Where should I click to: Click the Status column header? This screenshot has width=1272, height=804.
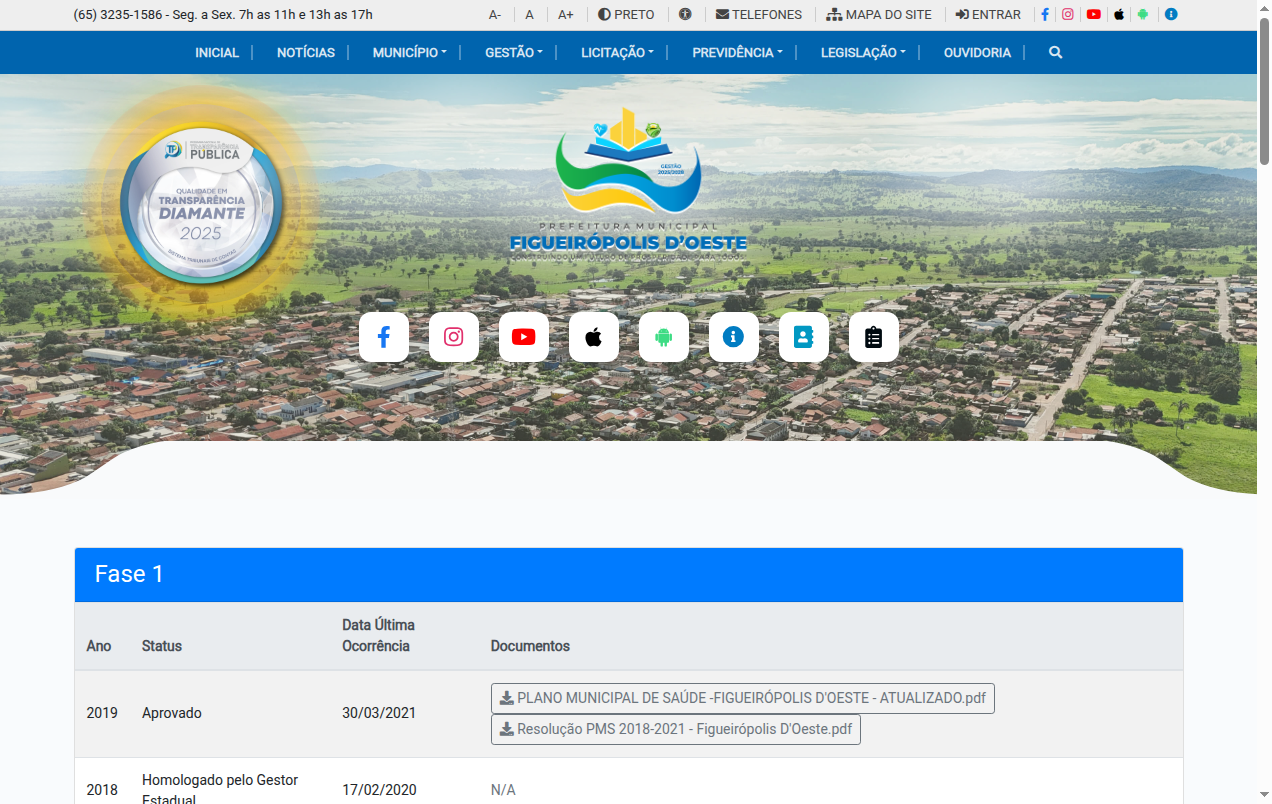(x=162, y=646)
